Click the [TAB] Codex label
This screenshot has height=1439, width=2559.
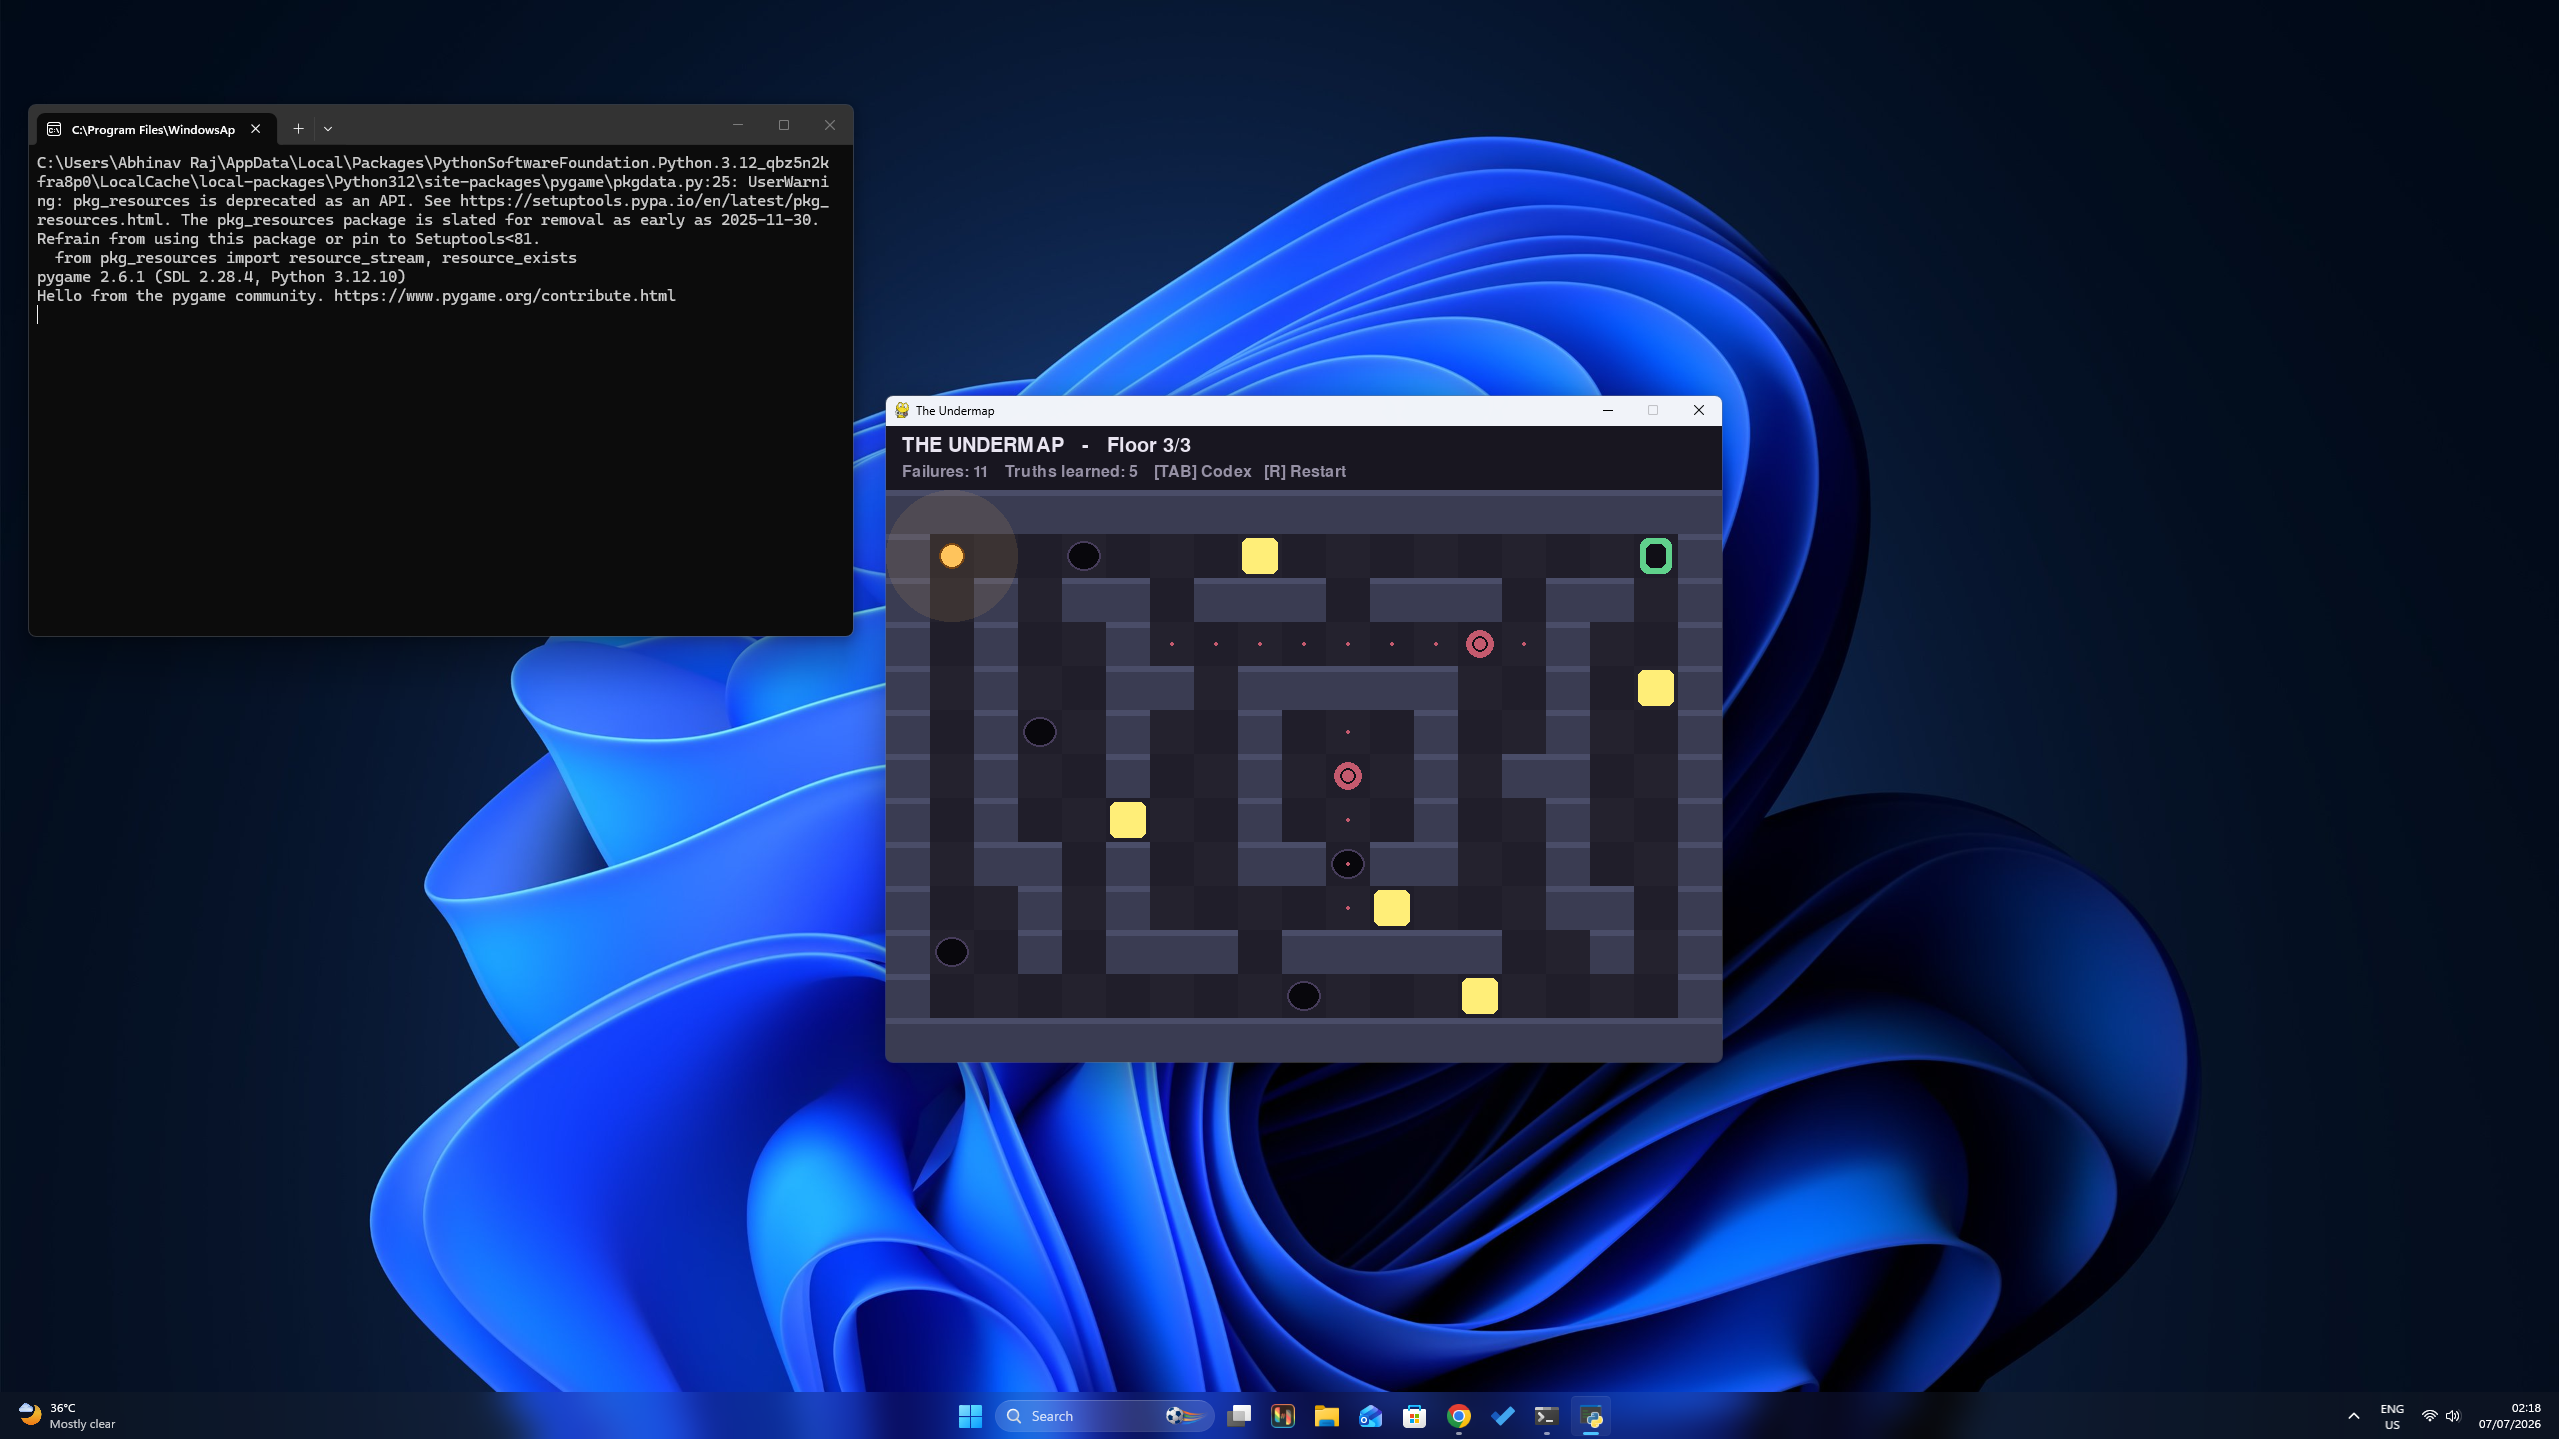pos(1202,472)
